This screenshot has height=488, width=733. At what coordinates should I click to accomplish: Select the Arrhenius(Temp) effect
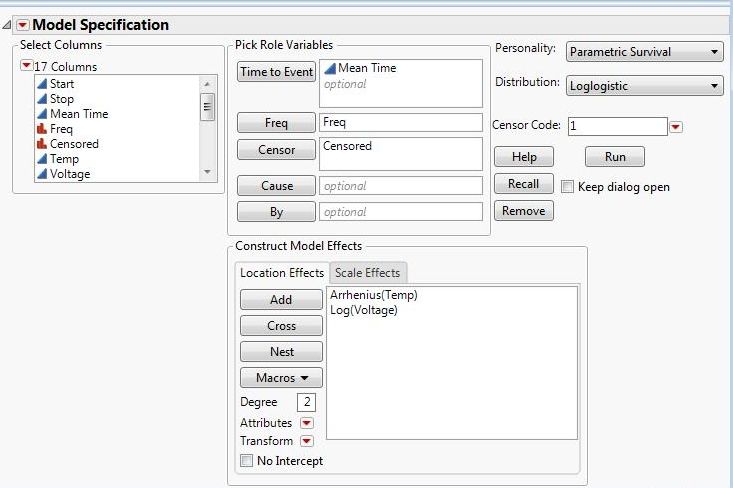coord(374,295)
